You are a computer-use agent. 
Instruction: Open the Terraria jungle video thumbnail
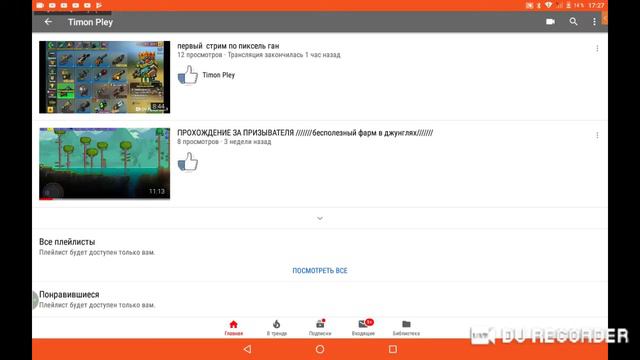pos(104,164)
